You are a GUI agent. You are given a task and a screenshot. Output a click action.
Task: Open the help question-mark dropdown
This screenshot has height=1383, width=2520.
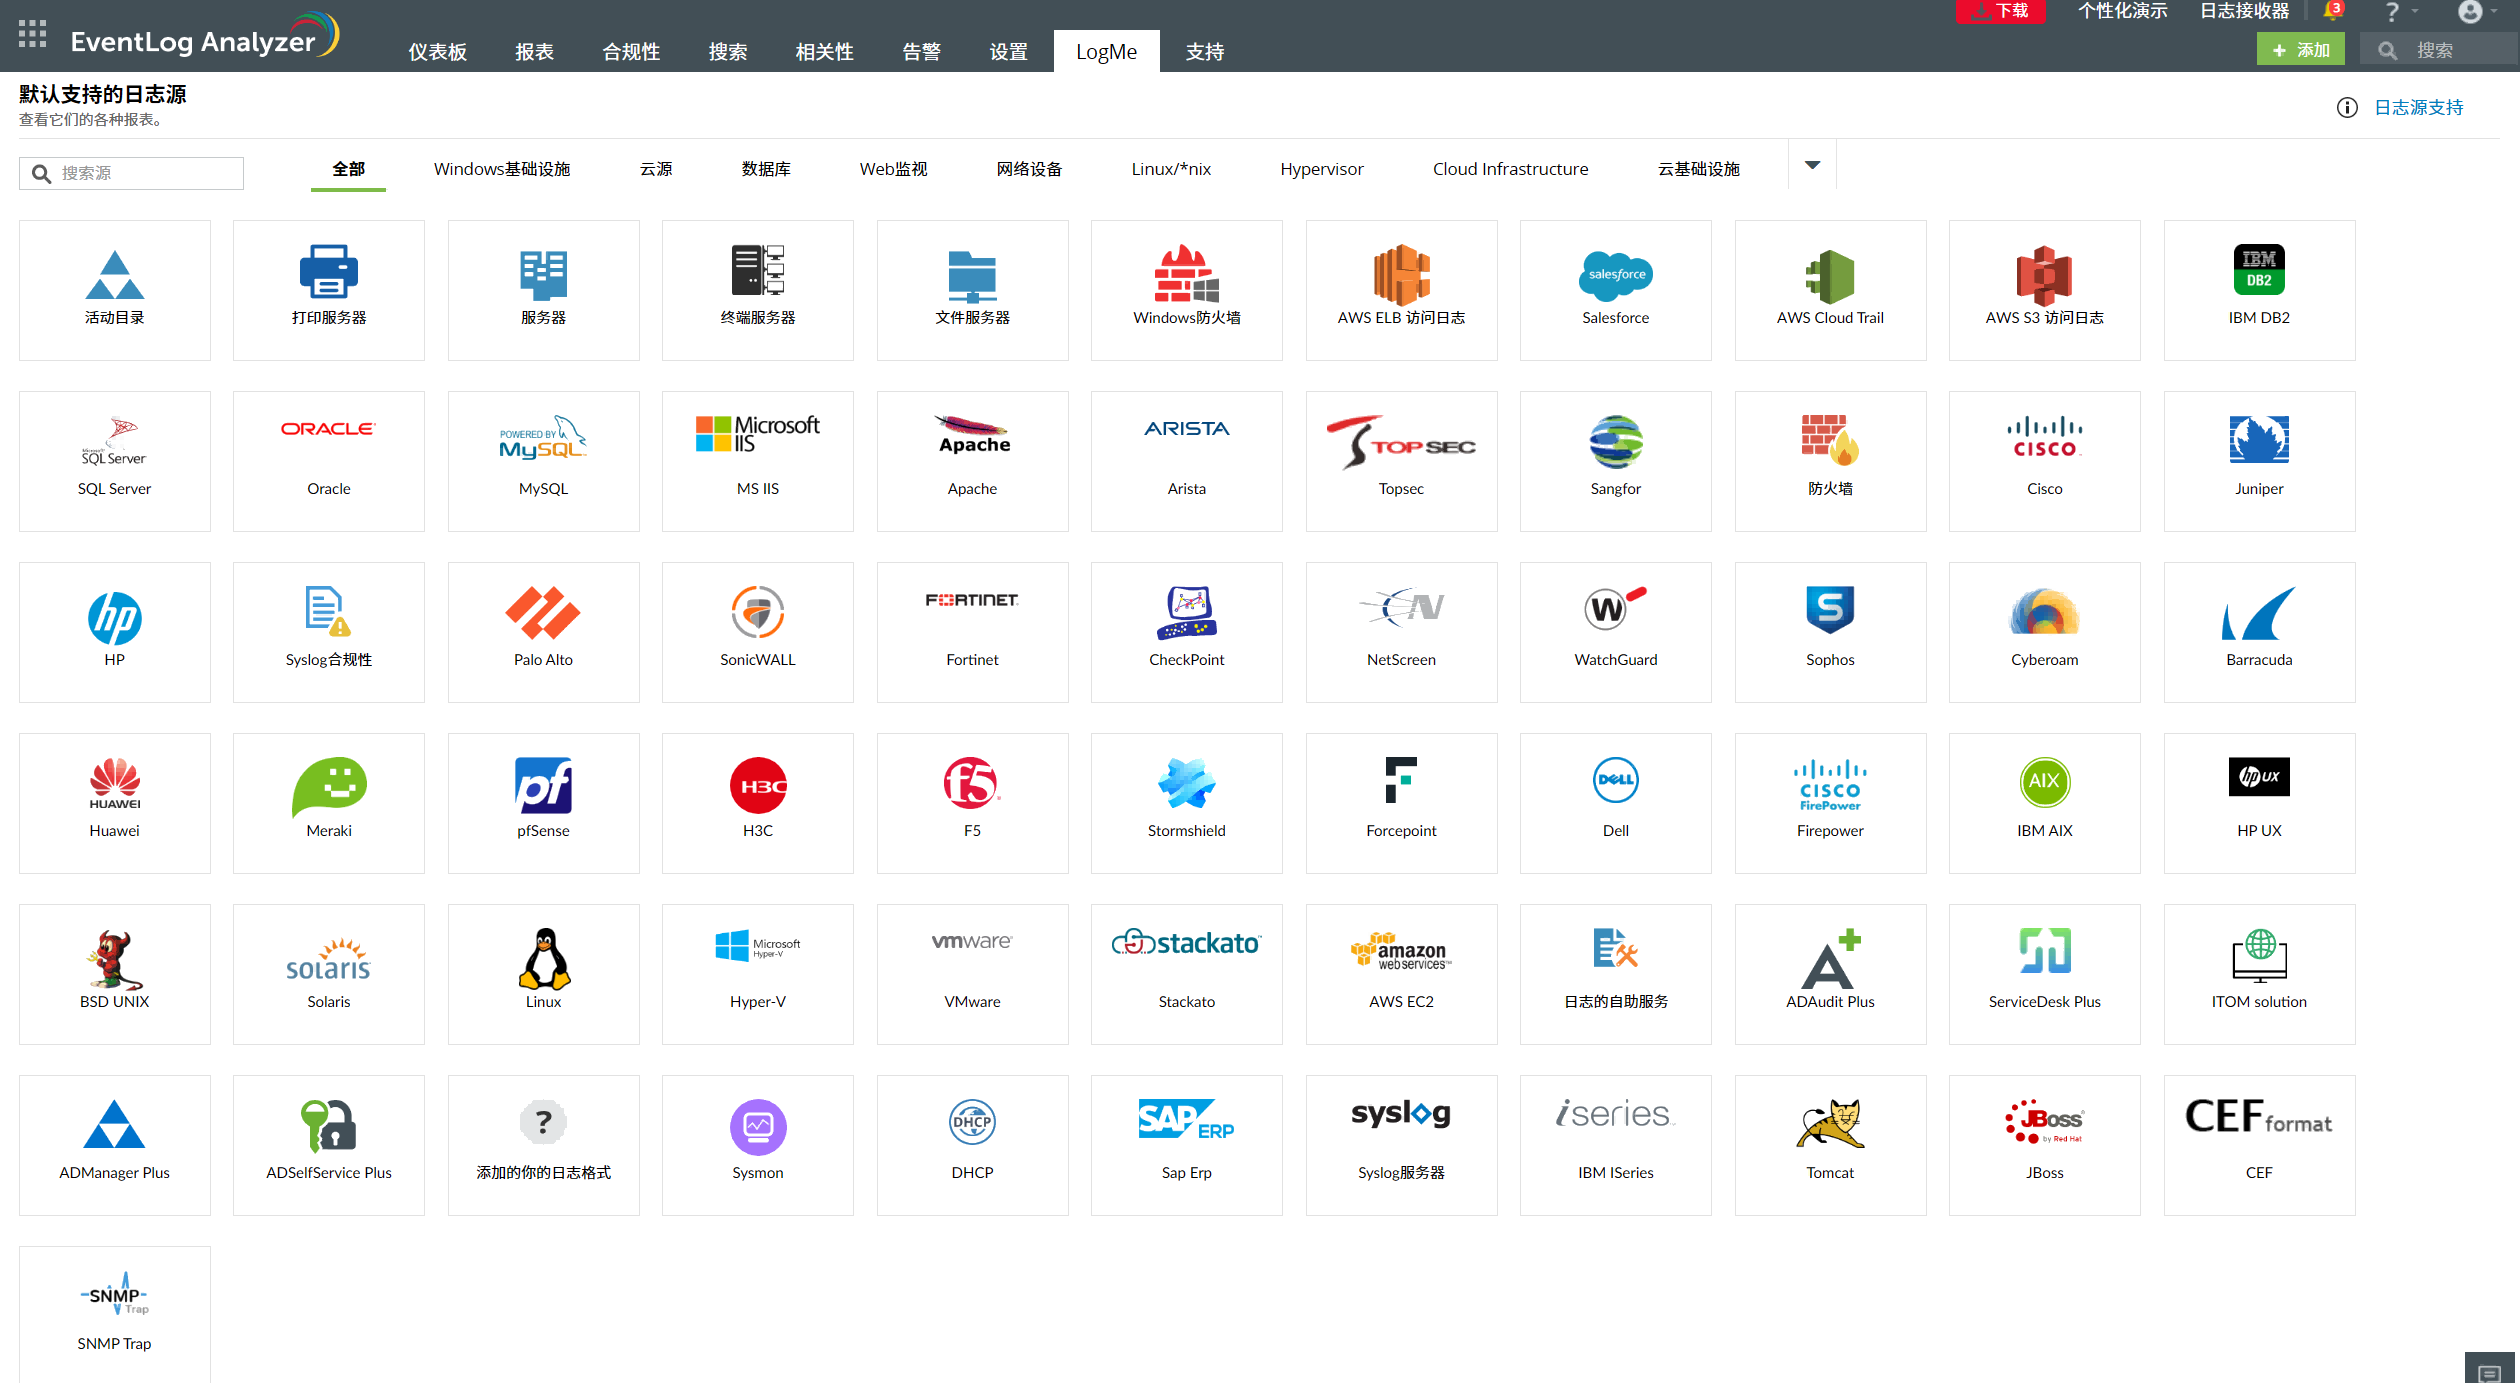(2400, 12)
